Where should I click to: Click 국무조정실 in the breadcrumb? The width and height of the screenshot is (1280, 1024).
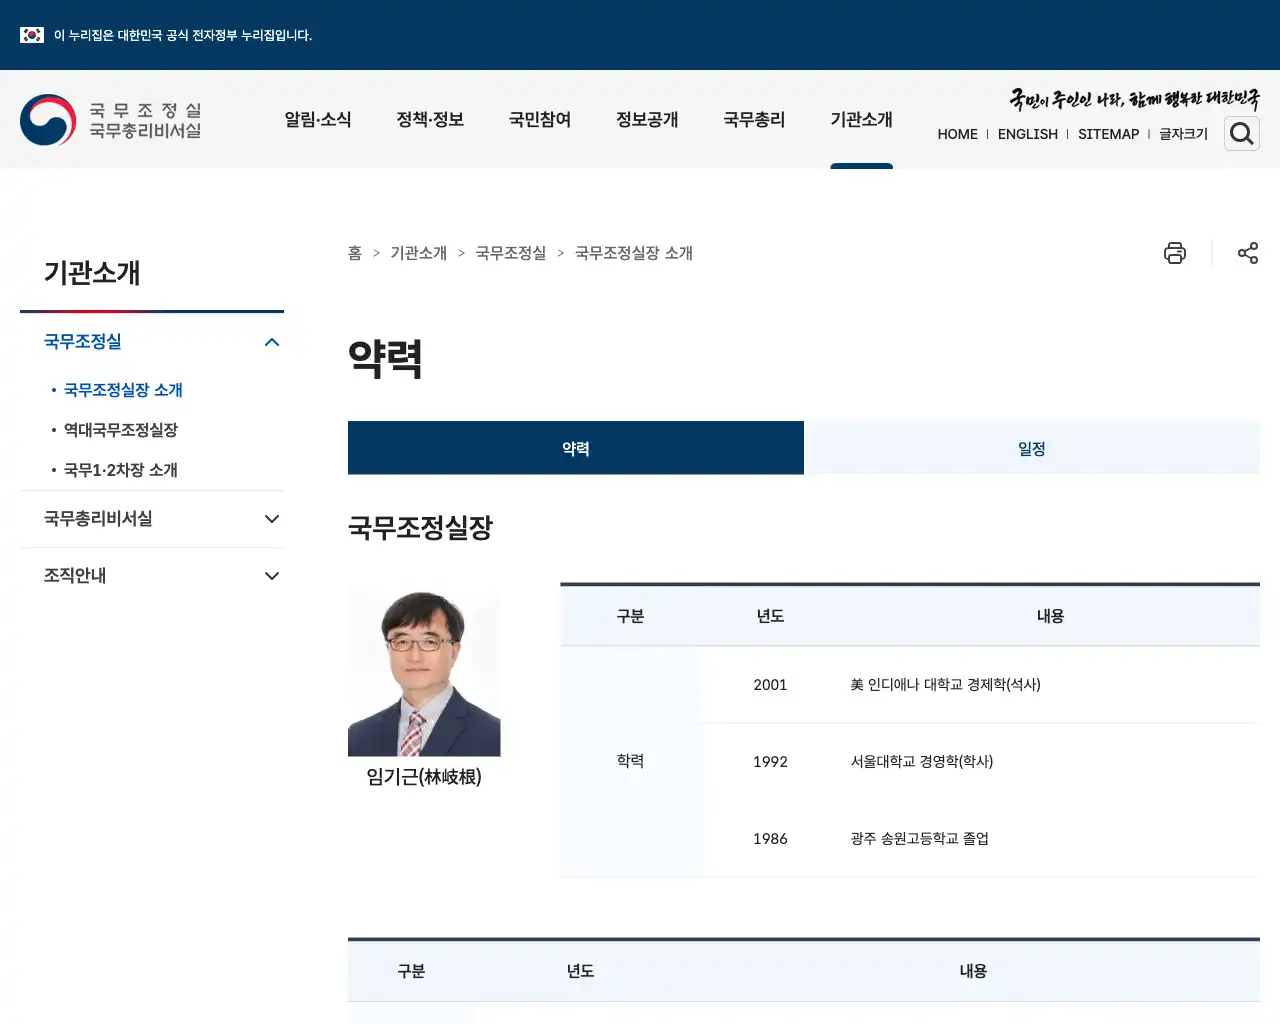point(511,253)
